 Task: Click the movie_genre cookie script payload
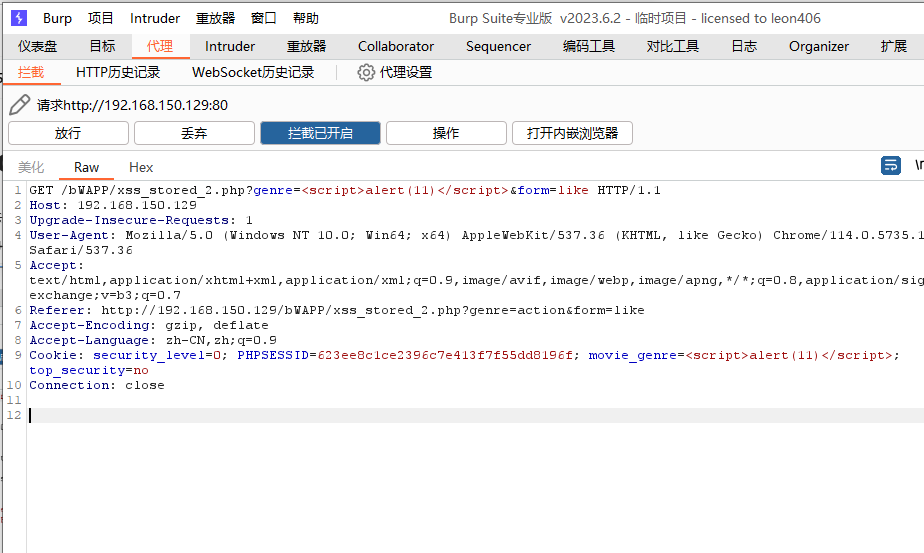click(x=789, y=356)
